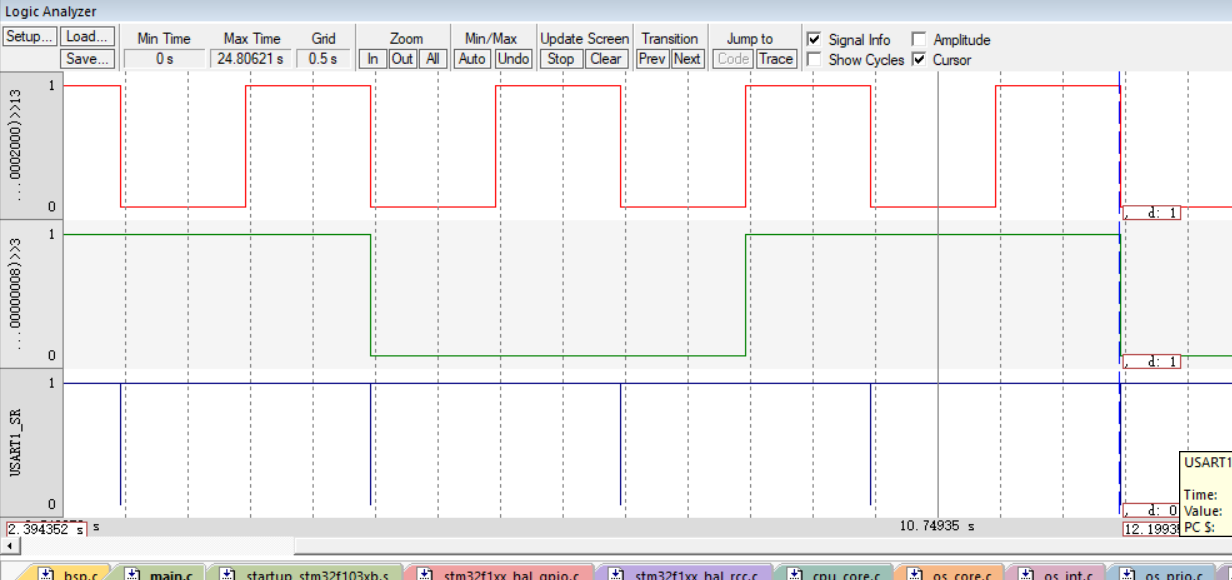
Task: Toggle the Signal Info checkbox
Action: coord(814,40)
